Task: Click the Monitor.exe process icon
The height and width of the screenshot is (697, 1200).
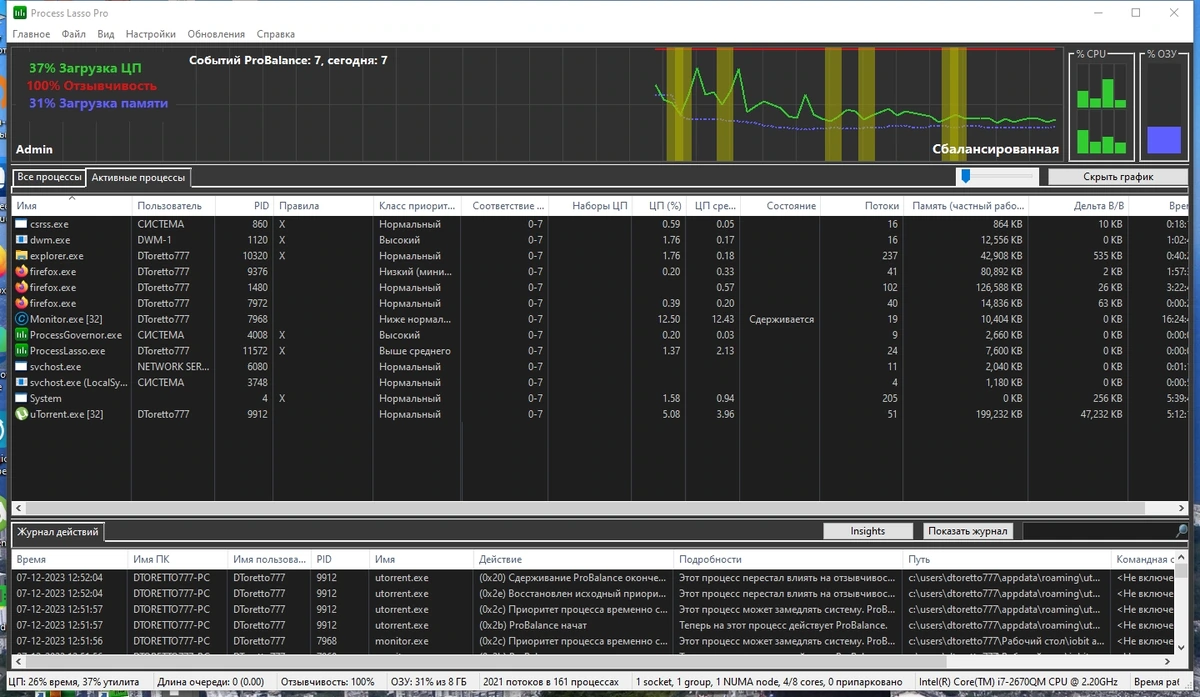Action: pos(22,319)
